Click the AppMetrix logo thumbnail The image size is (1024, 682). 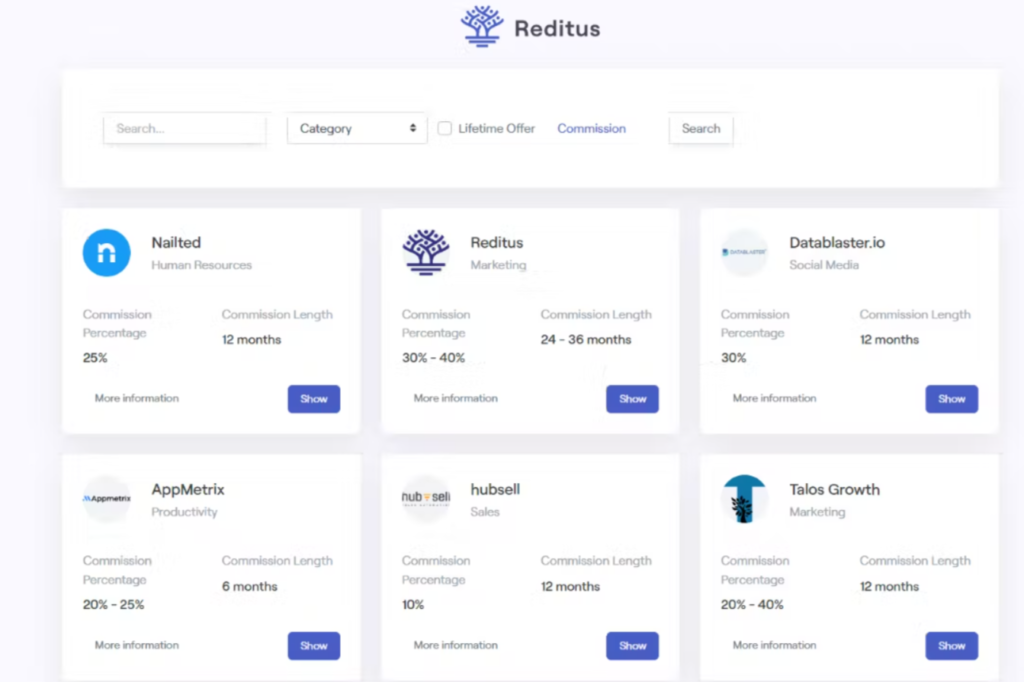106,498
